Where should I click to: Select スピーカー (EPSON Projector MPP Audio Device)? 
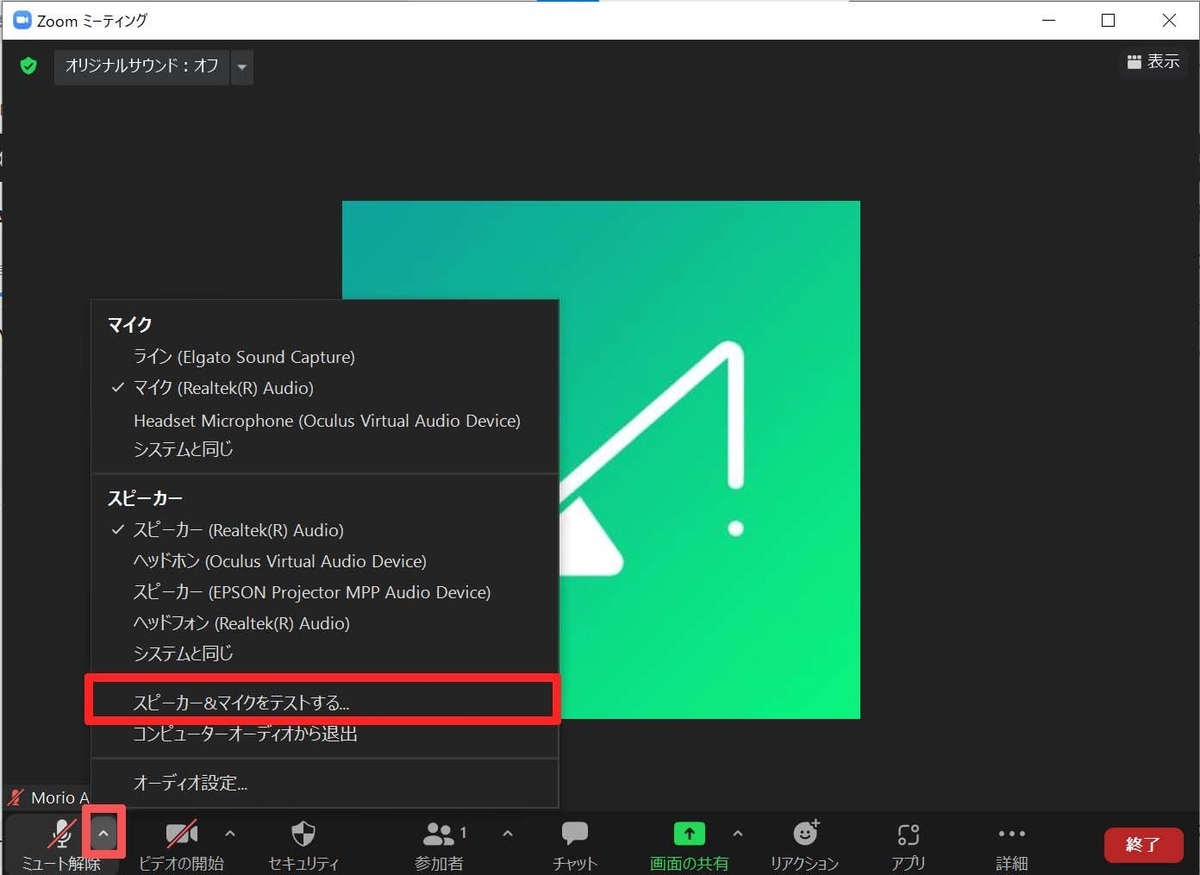pos(324,592)
